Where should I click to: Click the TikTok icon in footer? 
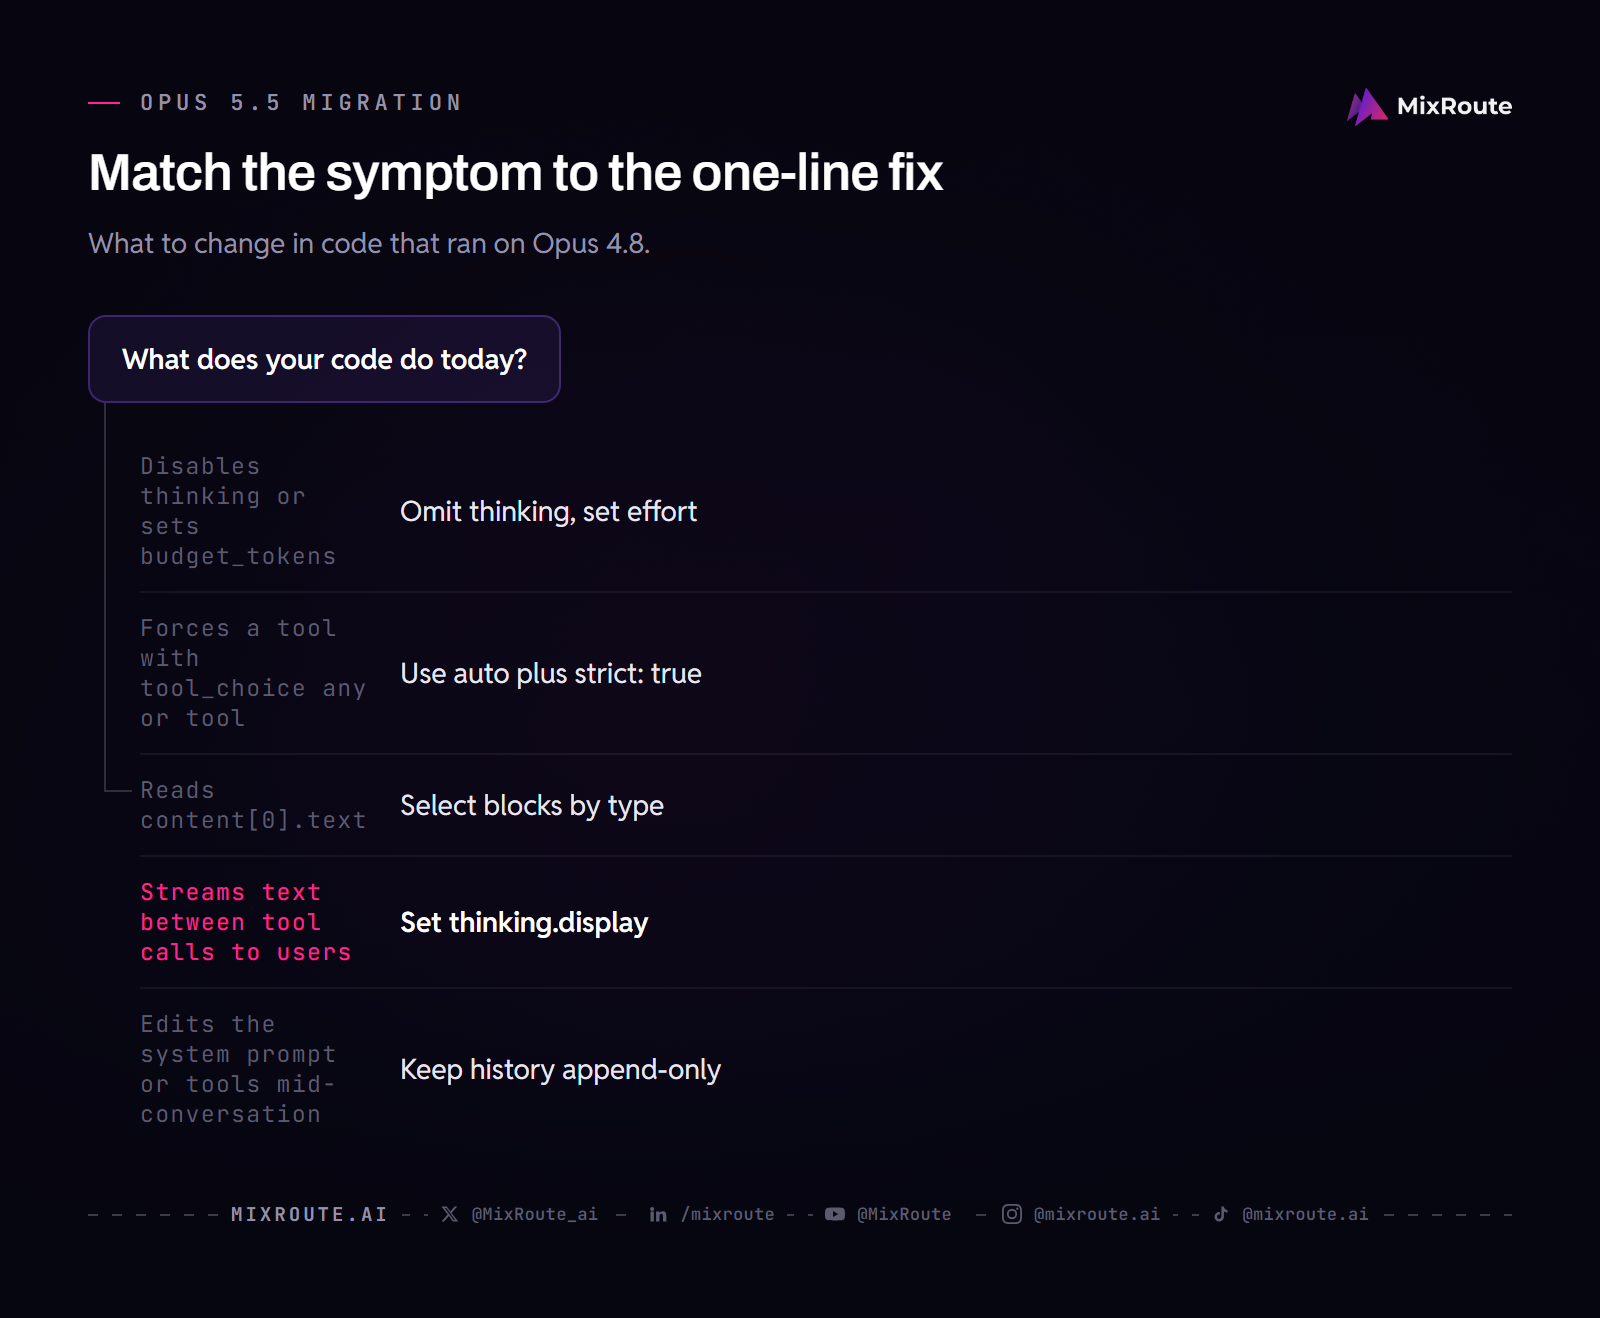coord(1221,1214)
